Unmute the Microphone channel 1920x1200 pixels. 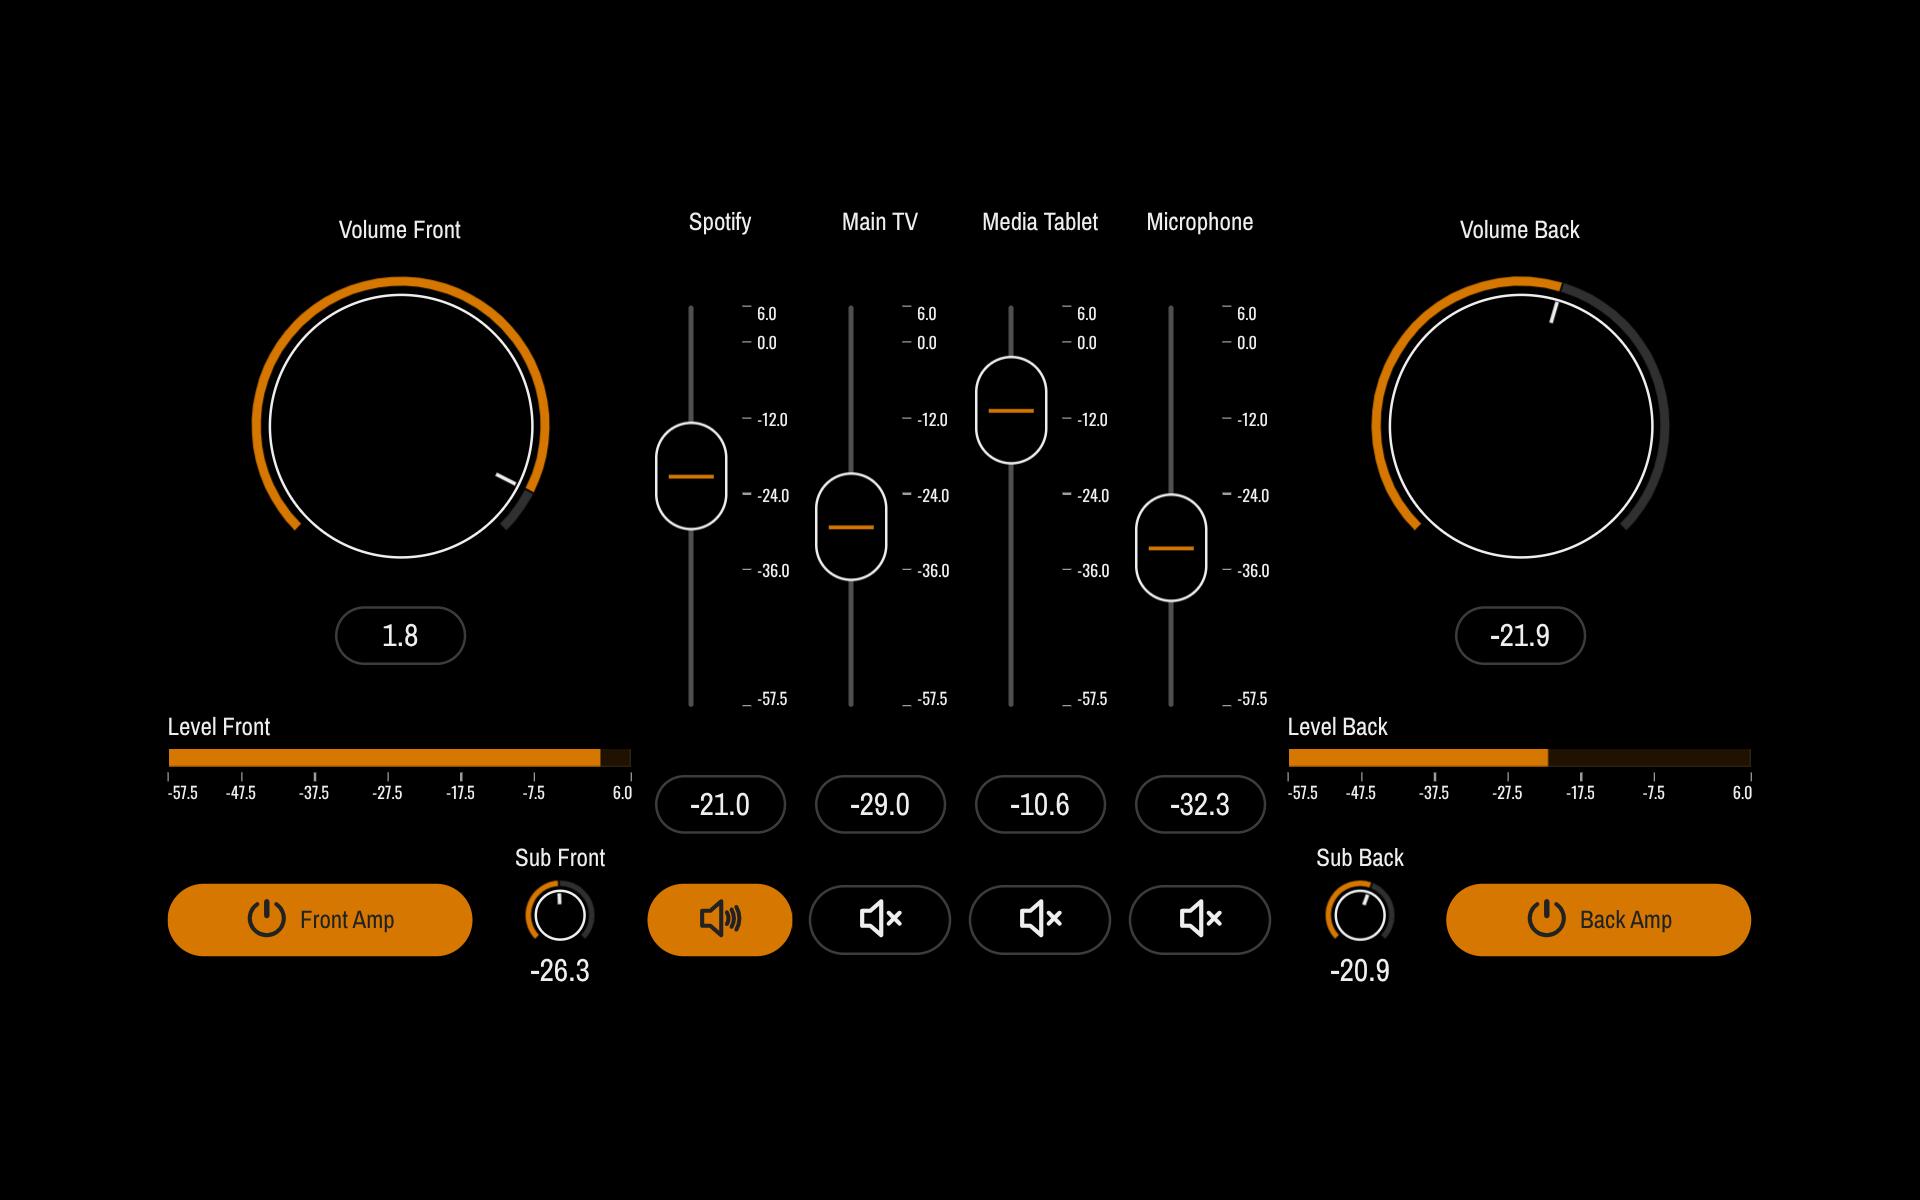click(x=1199, y=919)
